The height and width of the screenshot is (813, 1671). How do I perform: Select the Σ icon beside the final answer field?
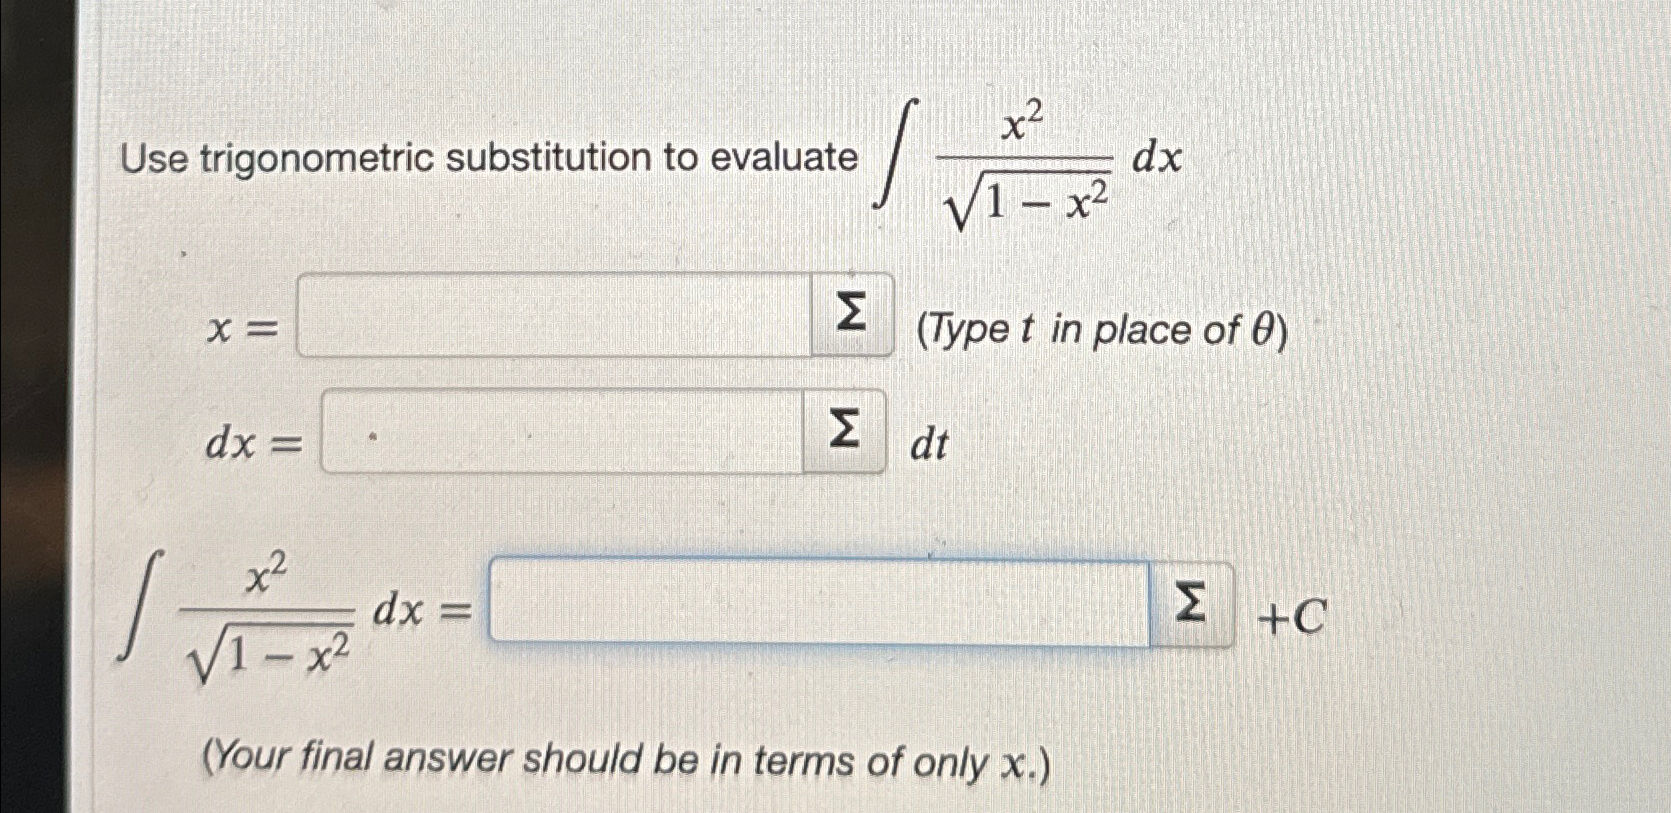click(1192, 603)
